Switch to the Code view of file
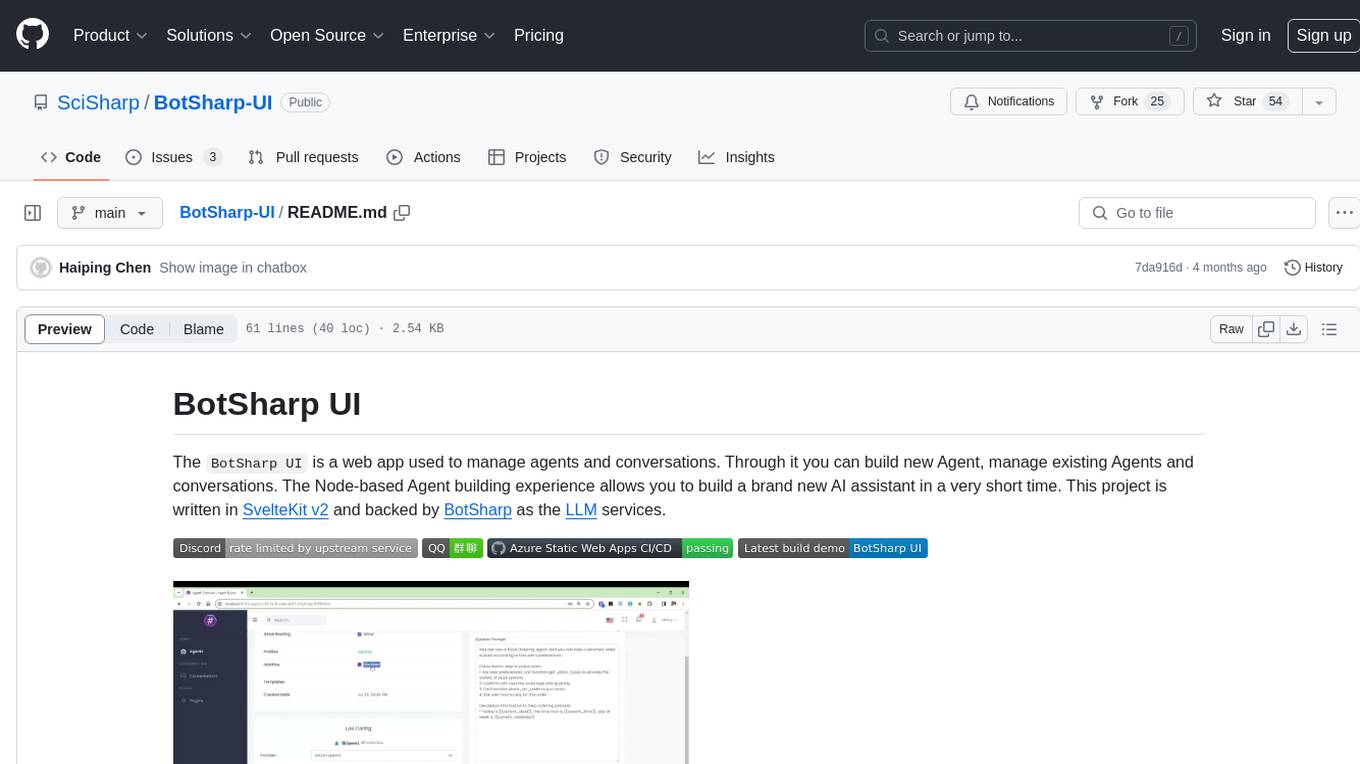Screen dimensions: 1360x764 pyautogui.click(x=137, y=329)
